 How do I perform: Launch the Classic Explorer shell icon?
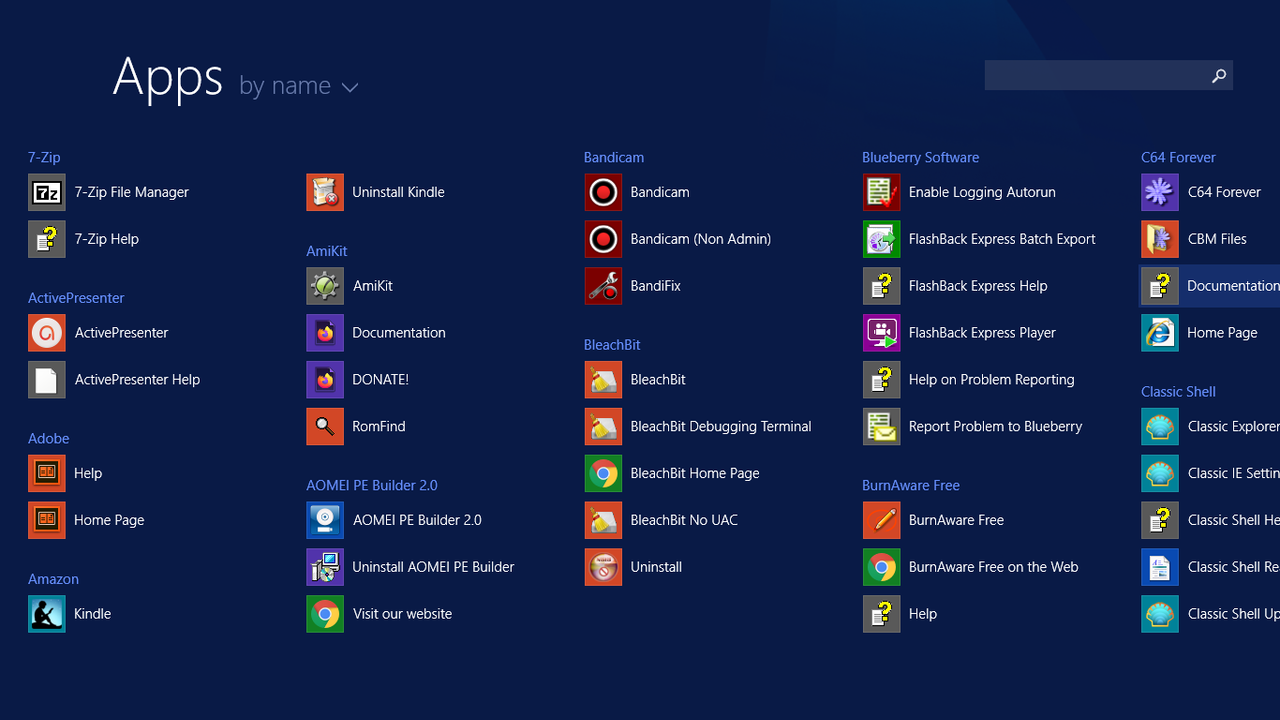point(1160,426)
